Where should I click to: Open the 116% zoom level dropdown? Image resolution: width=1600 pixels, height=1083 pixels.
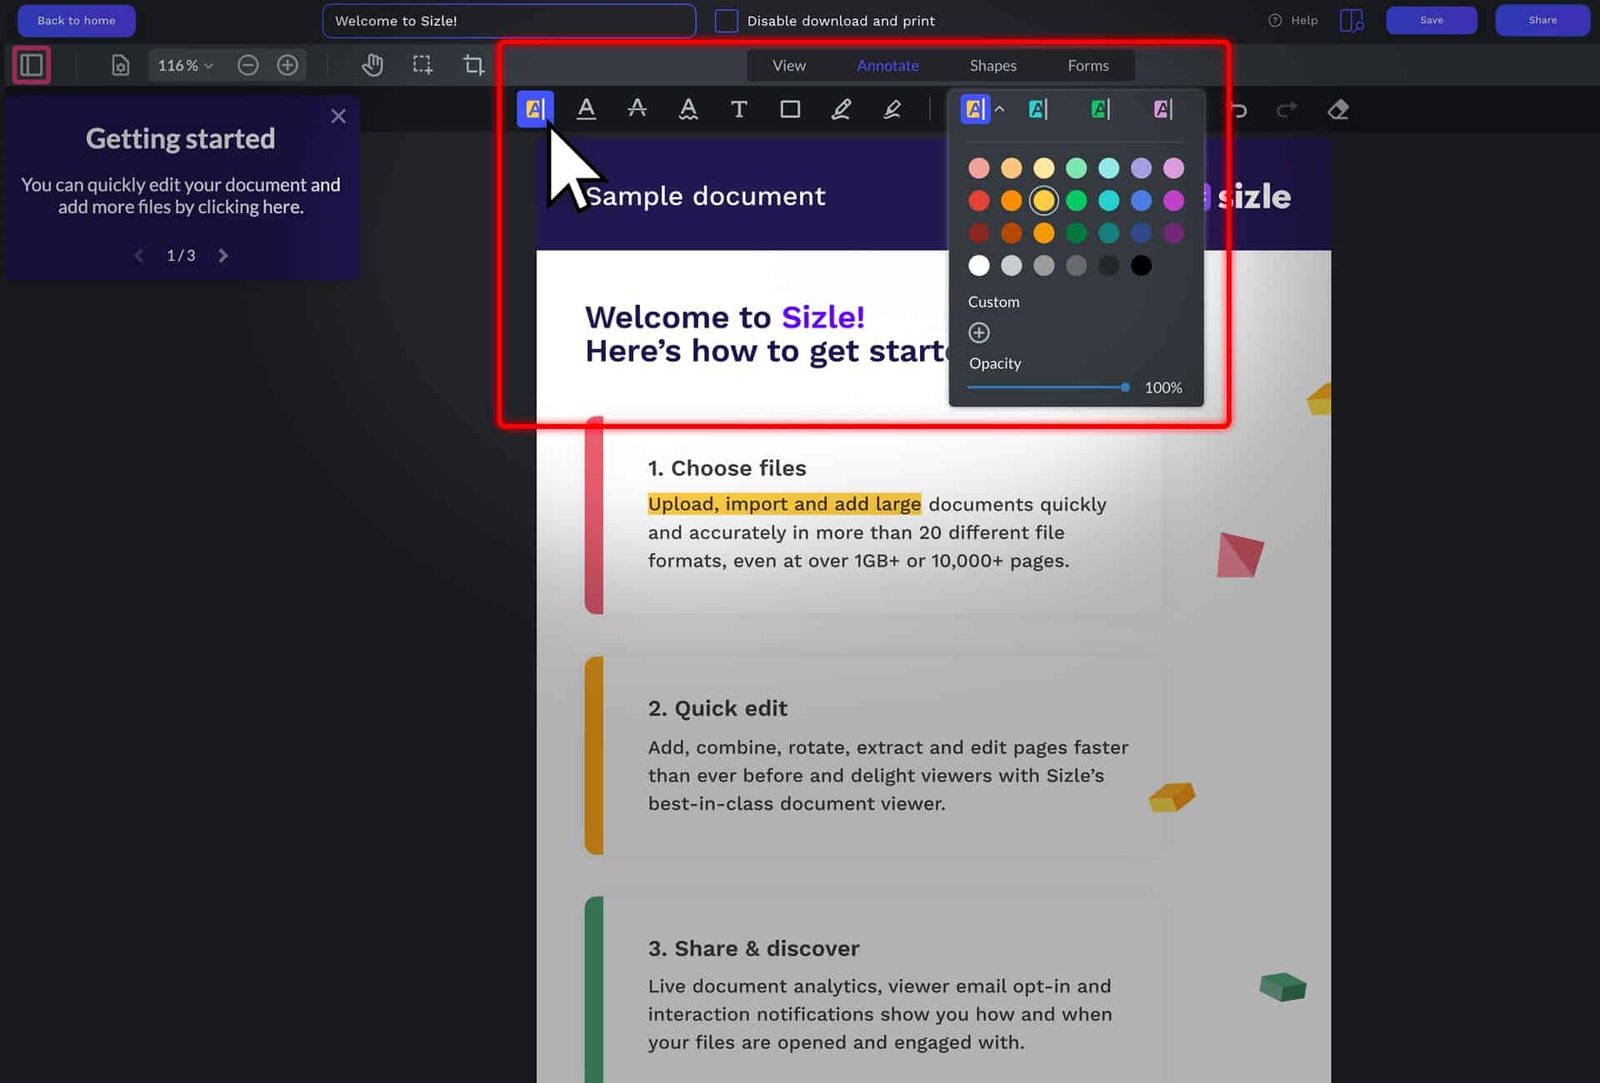185,65
